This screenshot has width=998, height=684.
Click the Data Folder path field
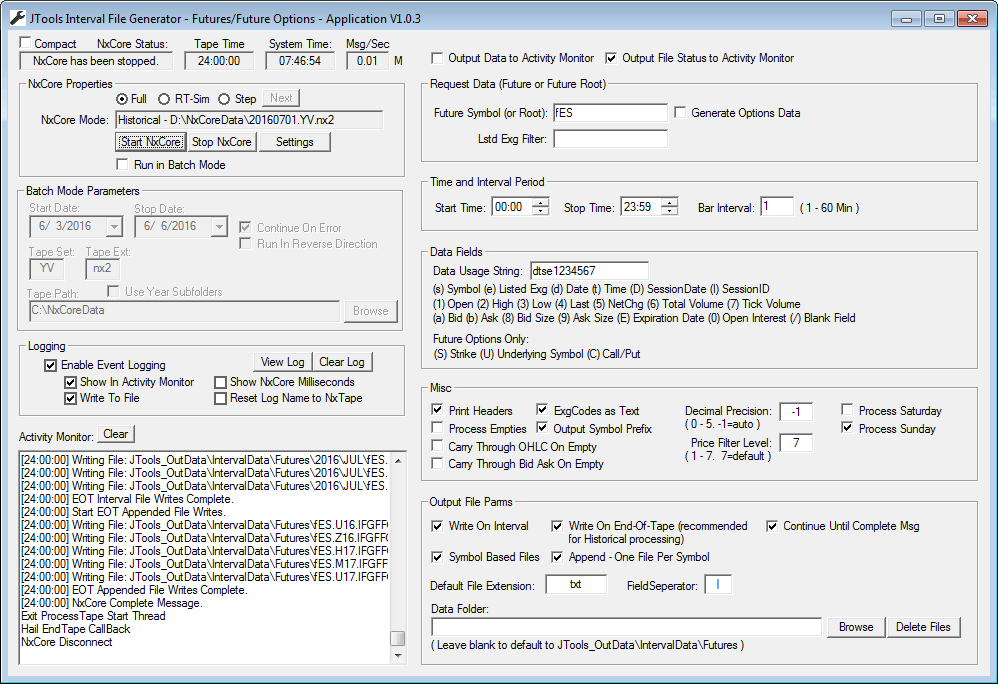[626, 627]
